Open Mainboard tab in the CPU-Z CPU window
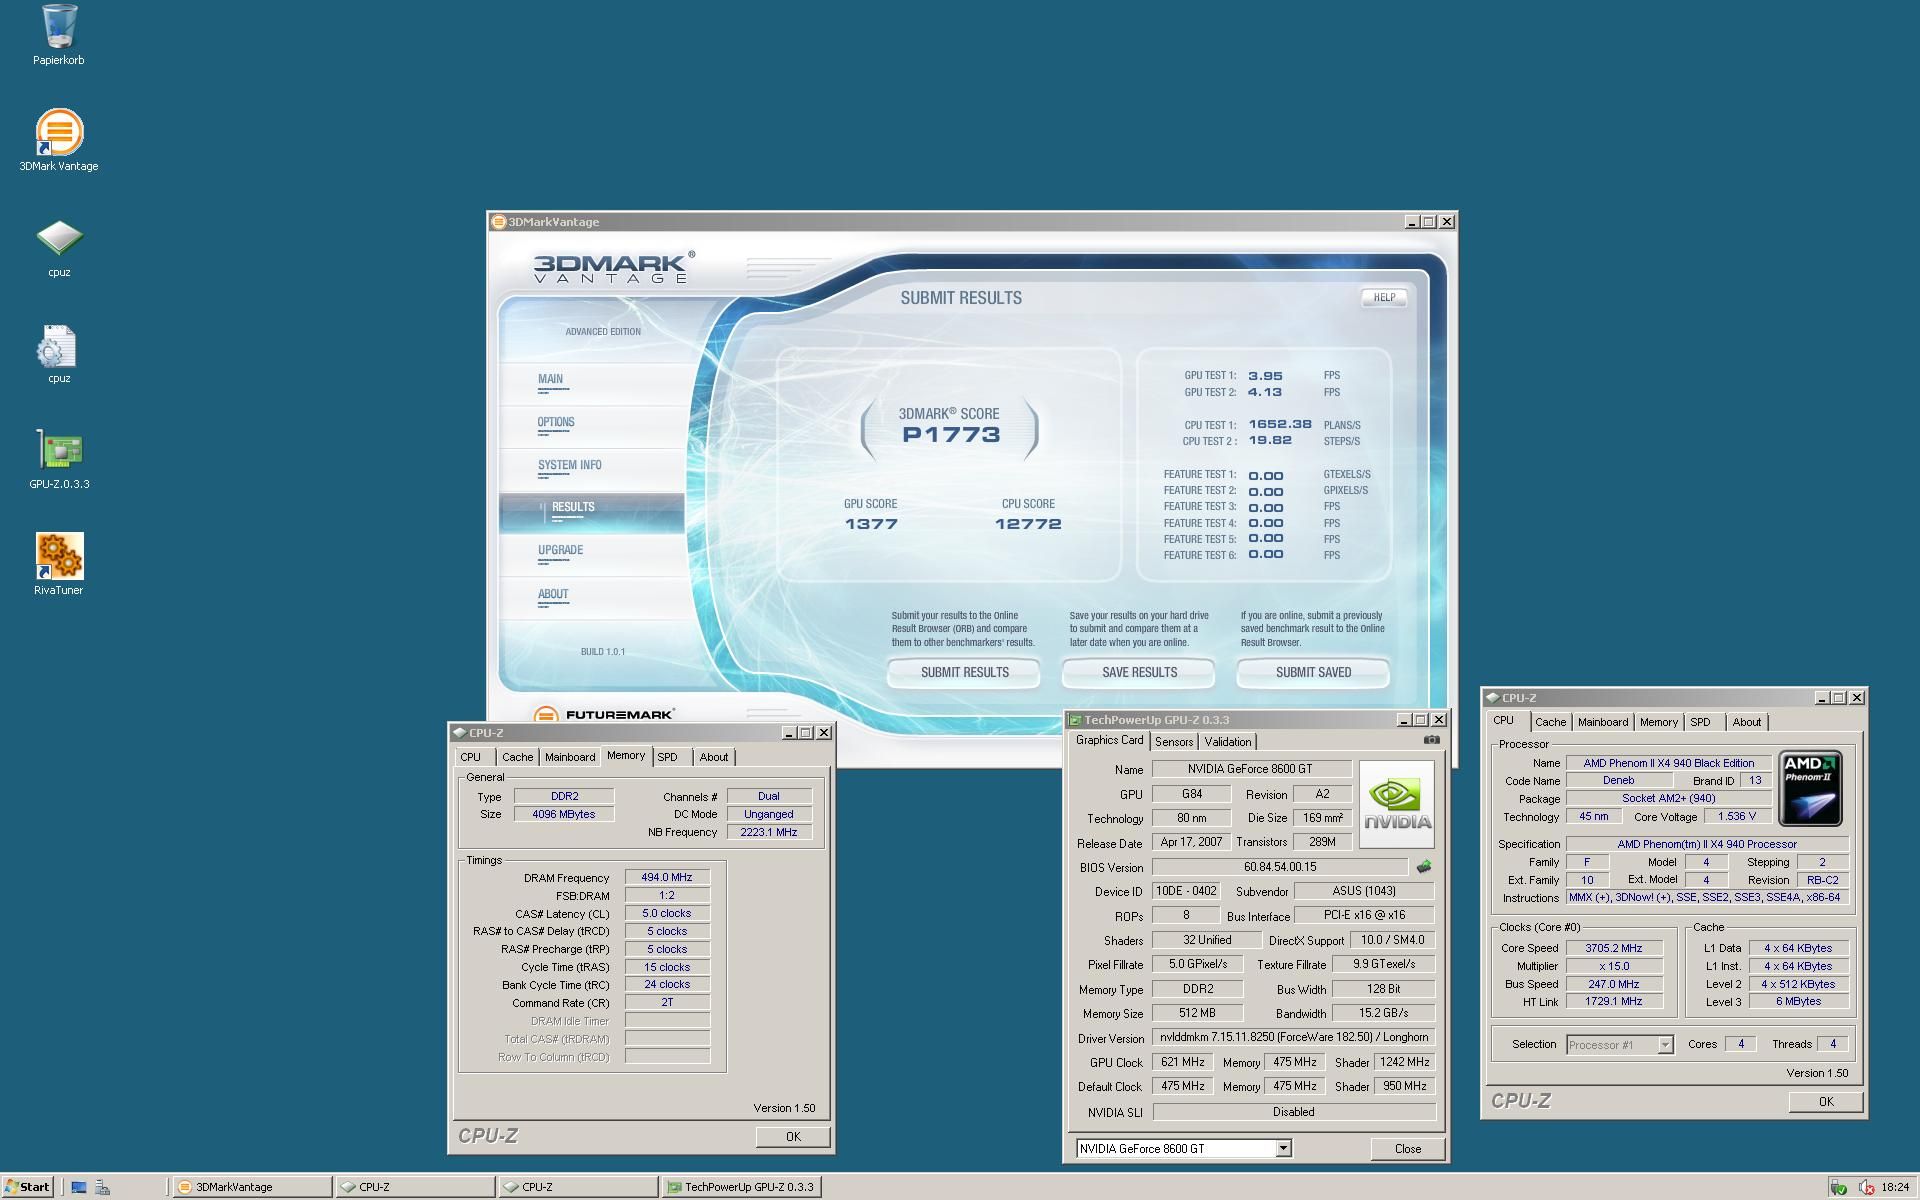The width and height of the screenshot is (1920, 1200). [1603, 722]
